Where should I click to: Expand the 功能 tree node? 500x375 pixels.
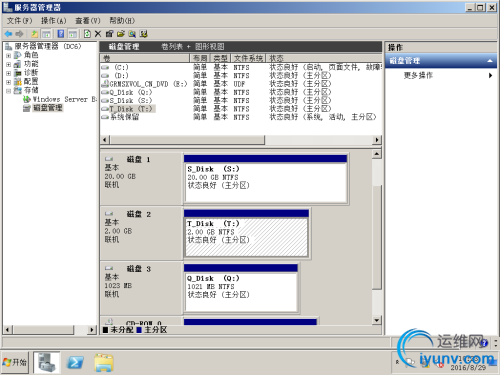[9, 64]
